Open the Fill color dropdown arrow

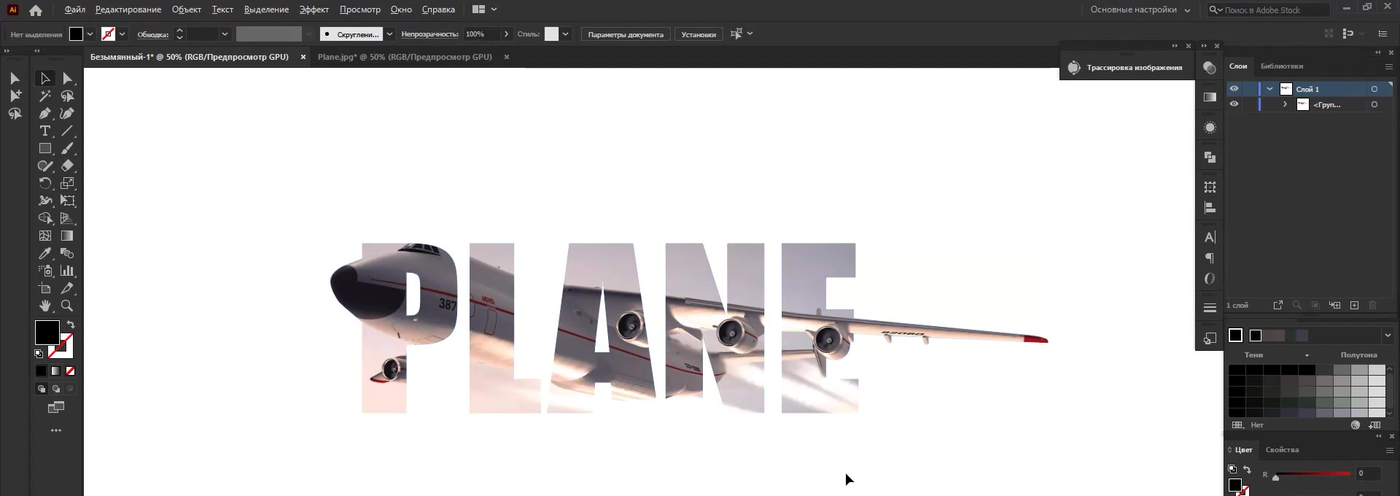(x=90, y=34)
